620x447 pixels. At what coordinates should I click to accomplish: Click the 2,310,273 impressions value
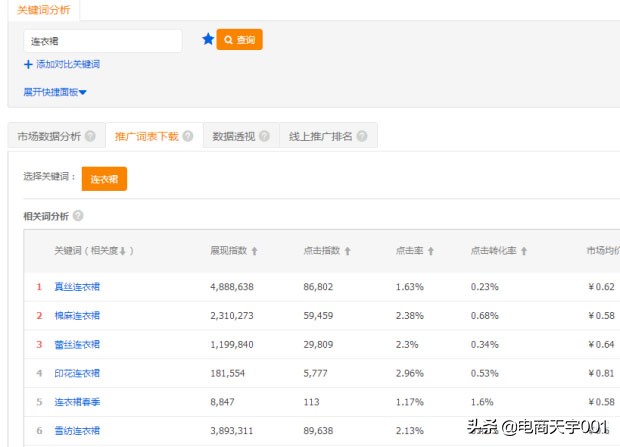tap(232, 316)
